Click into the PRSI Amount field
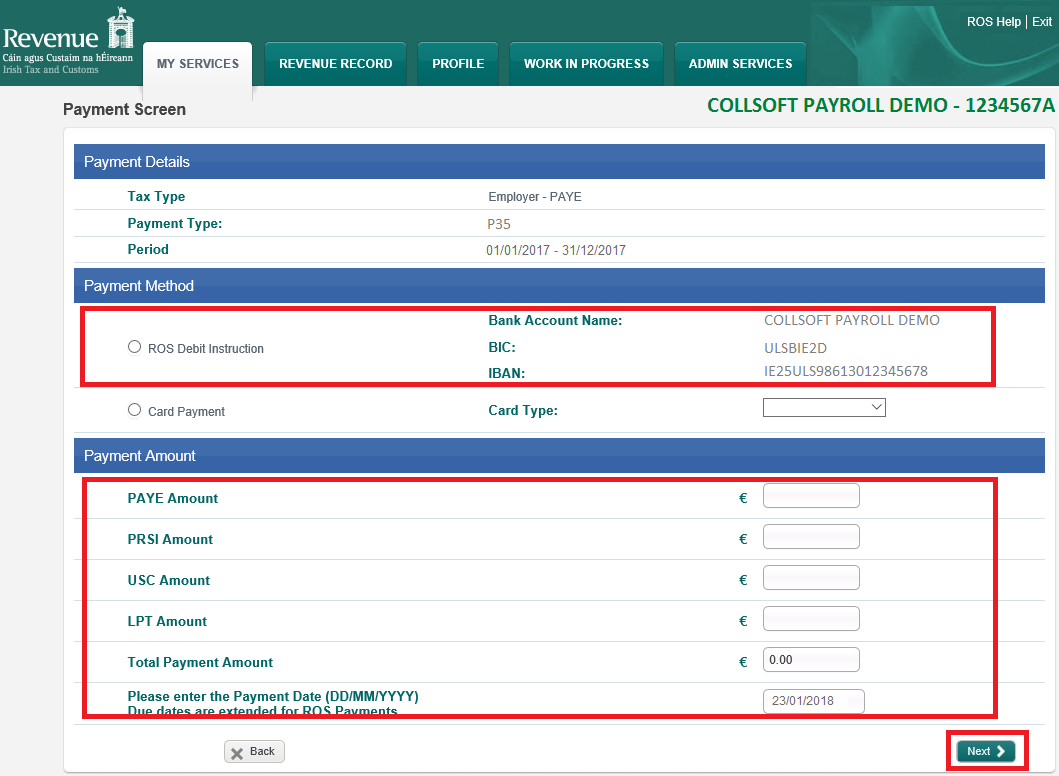Viewport: 1059px width, 776px height. coord(811,538)
